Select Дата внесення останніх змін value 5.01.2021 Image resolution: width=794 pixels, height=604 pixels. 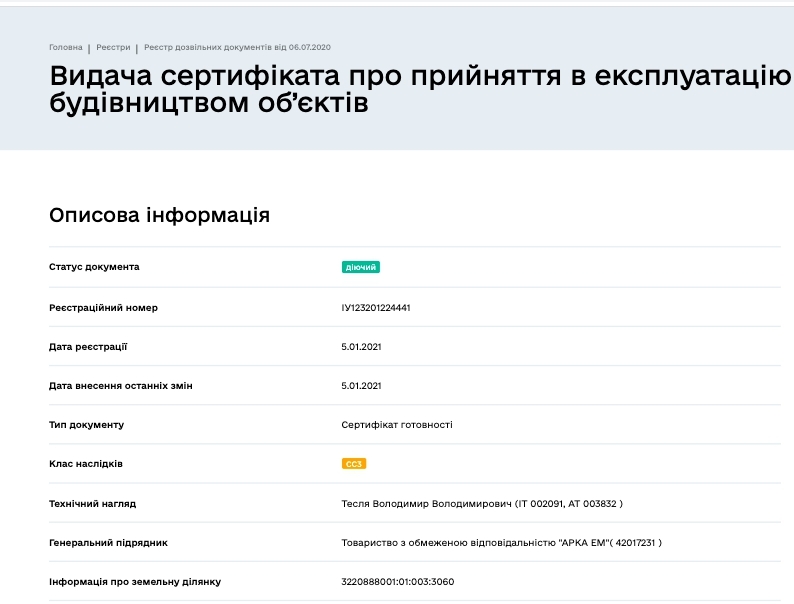[361, 386]
